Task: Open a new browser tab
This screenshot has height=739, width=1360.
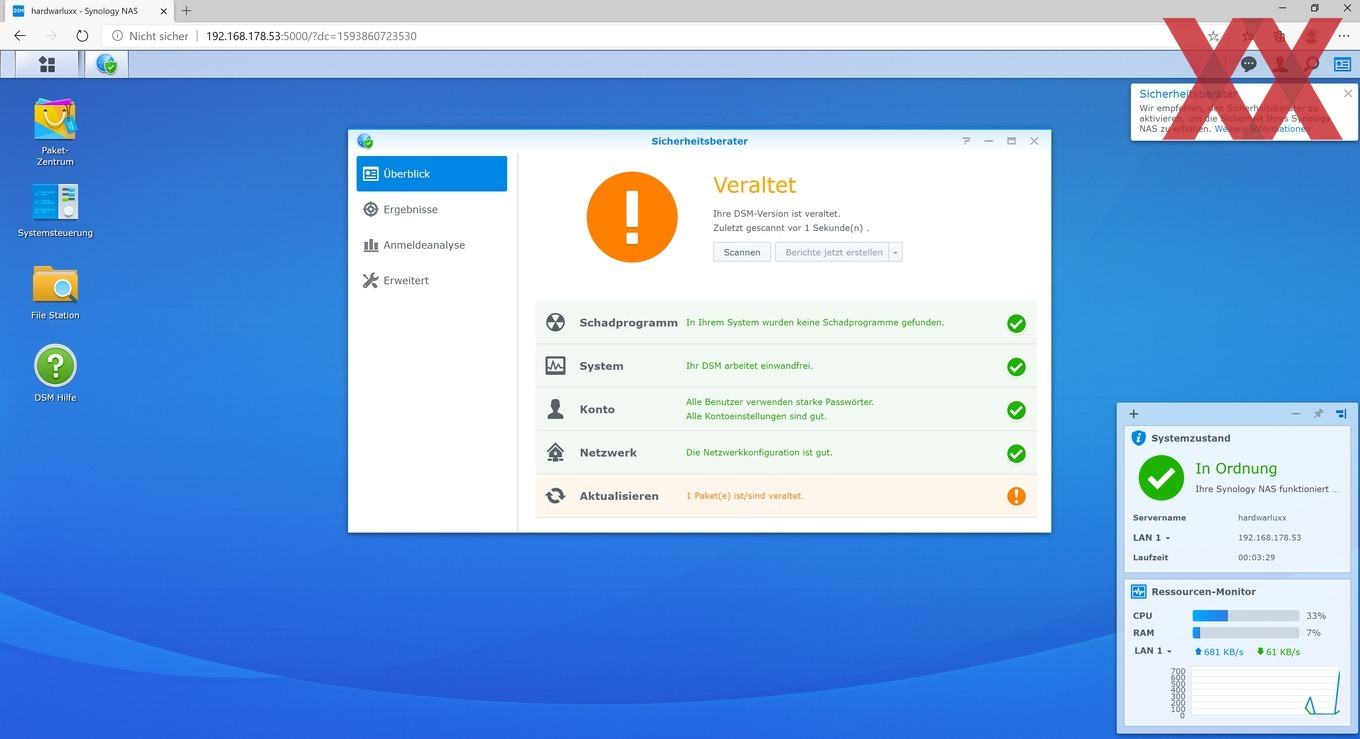Action: (x=186, y=10)
